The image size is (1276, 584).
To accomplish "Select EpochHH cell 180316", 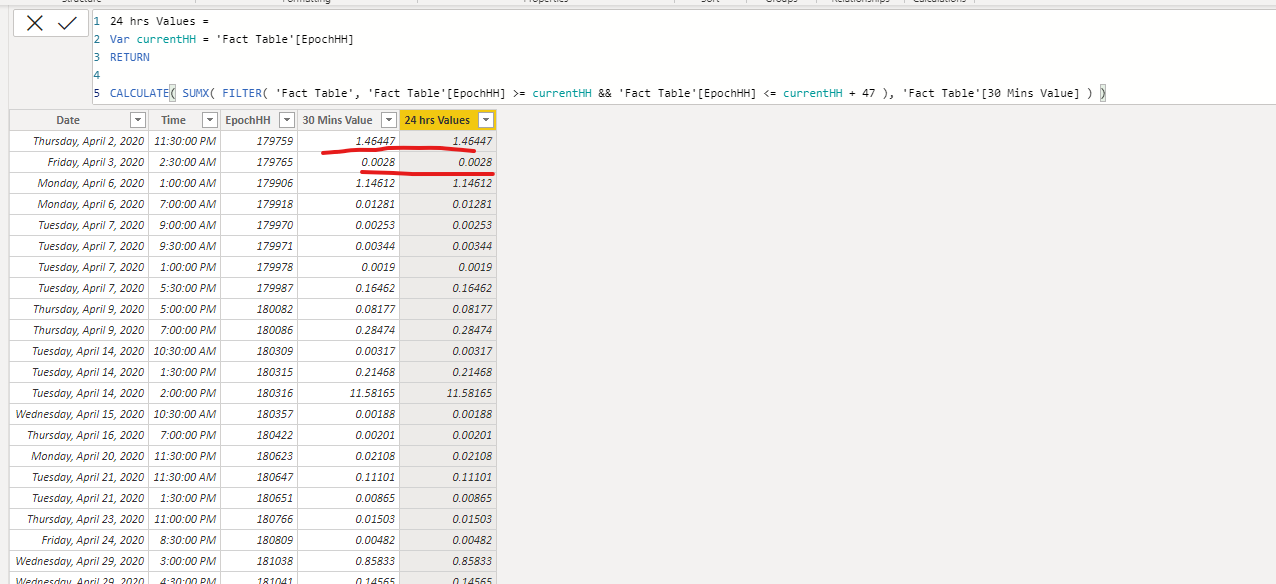I will [258, 393].
